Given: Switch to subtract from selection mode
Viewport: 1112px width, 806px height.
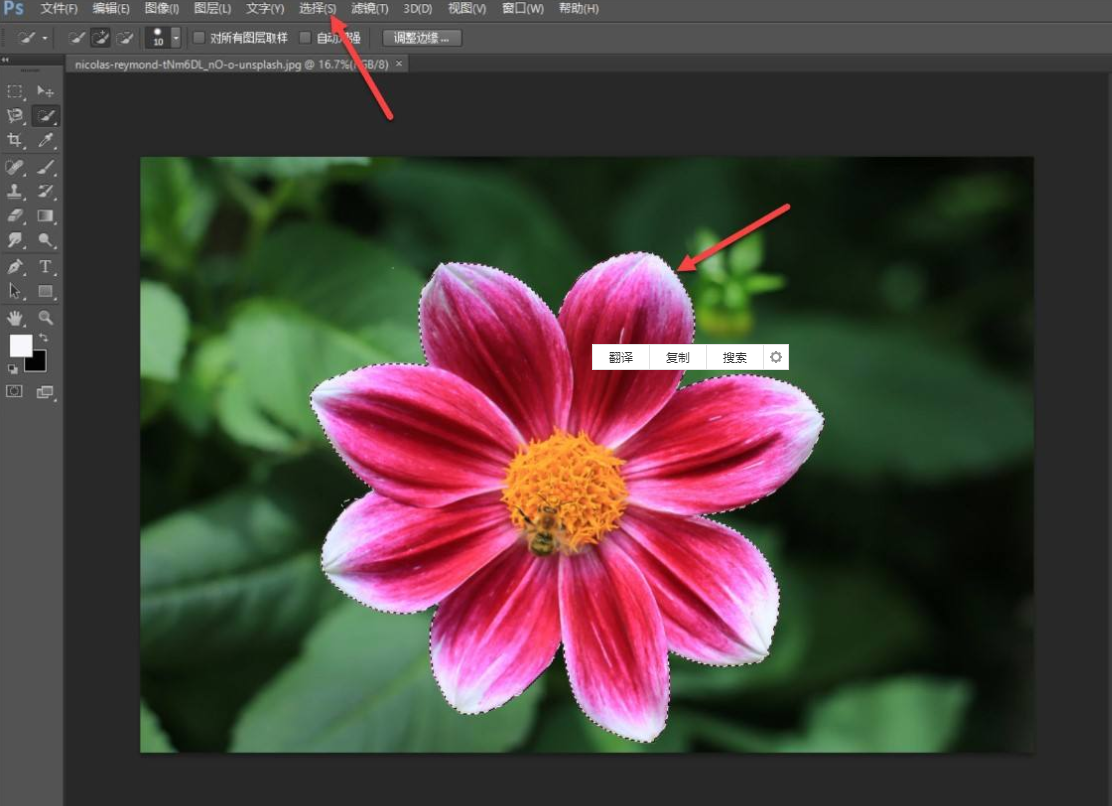Looking at the screenshot, I should coord(125,38).
